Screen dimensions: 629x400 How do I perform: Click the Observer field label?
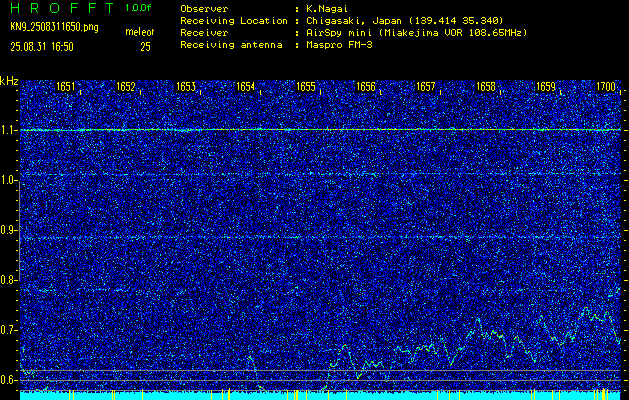point(204,9)
